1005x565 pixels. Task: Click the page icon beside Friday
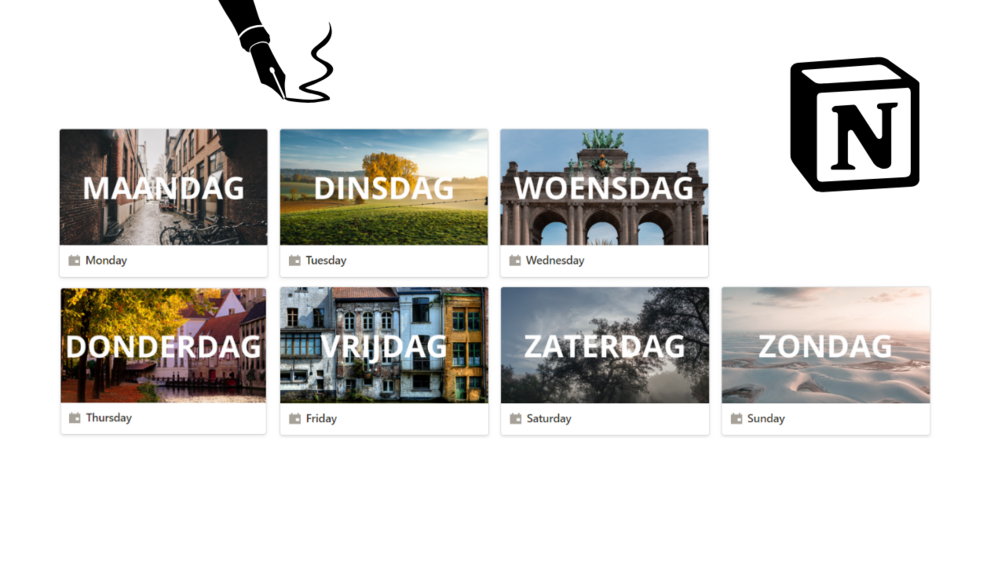tap(295, 418)
